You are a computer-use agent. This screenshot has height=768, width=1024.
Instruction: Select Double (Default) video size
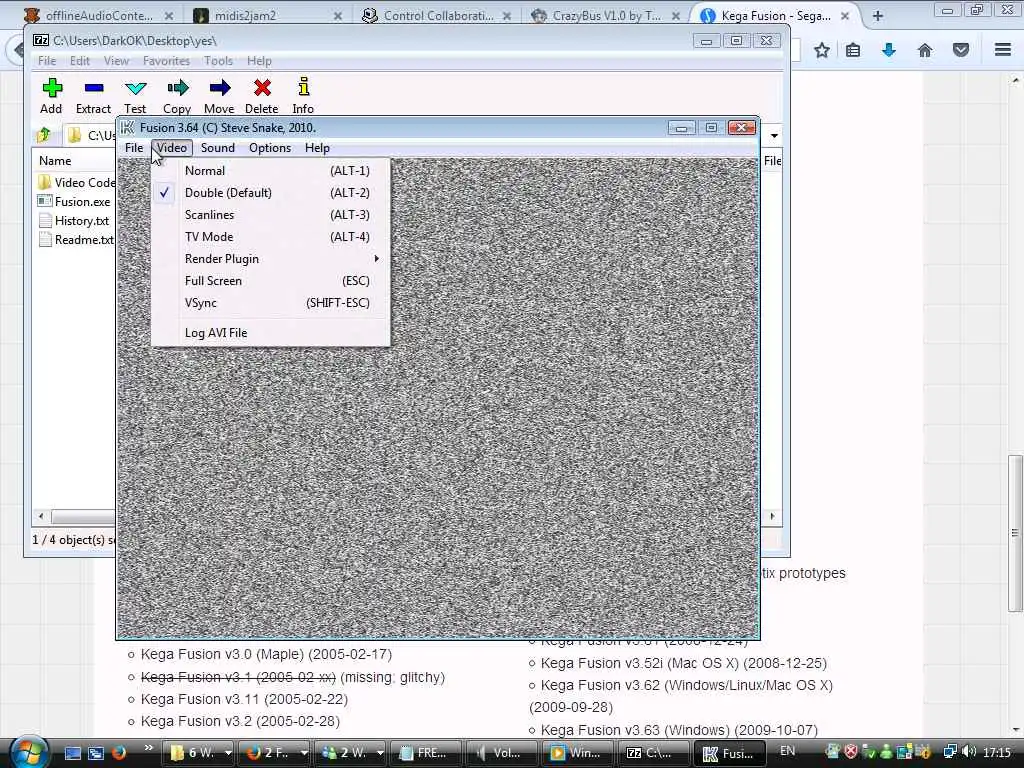271,193
